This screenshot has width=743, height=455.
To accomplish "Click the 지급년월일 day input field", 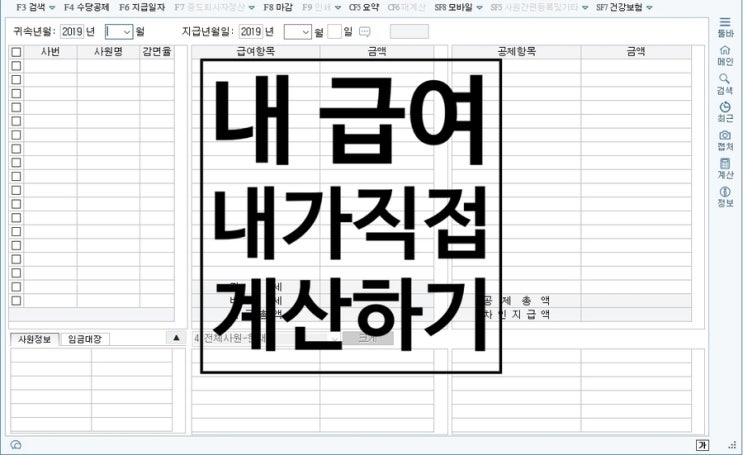I will click(x=335, y=32).
